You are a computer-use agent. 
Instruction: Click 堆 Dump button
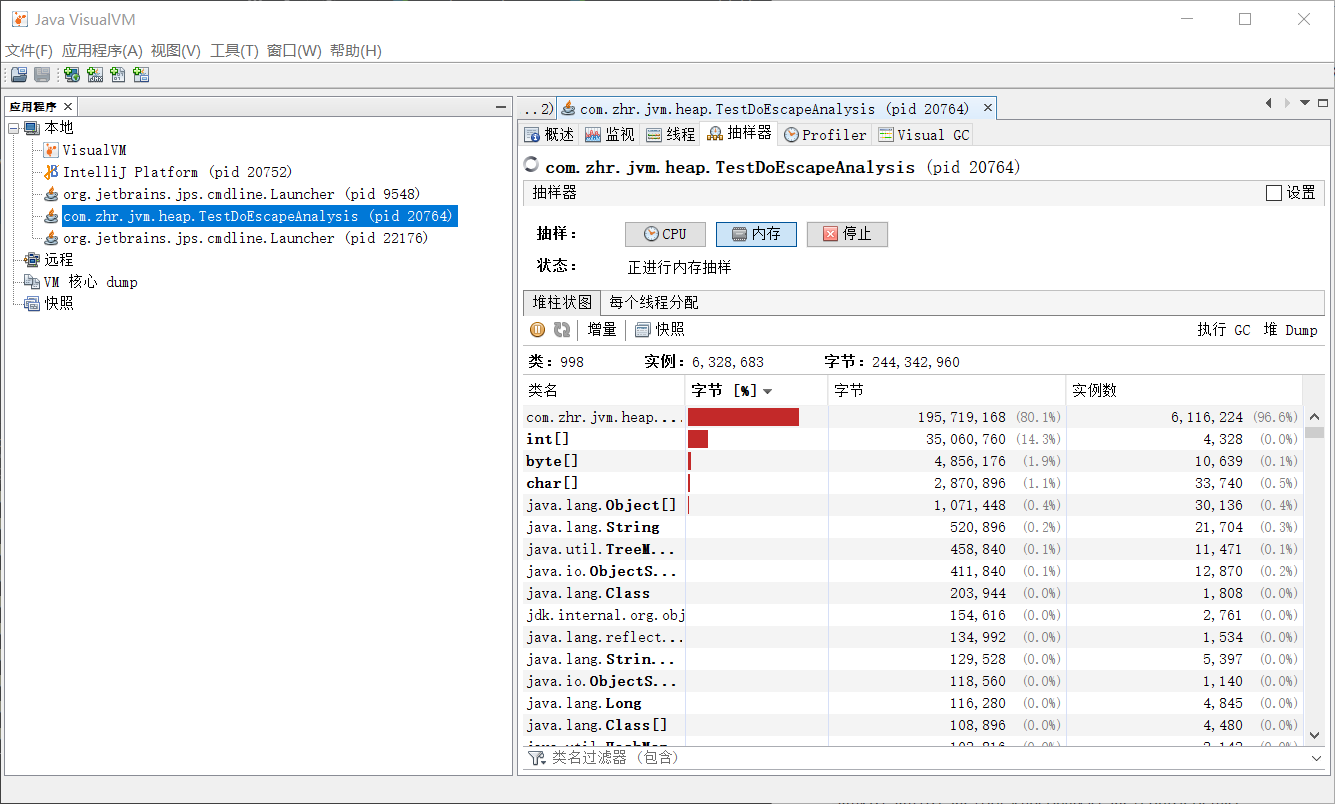1290,330
